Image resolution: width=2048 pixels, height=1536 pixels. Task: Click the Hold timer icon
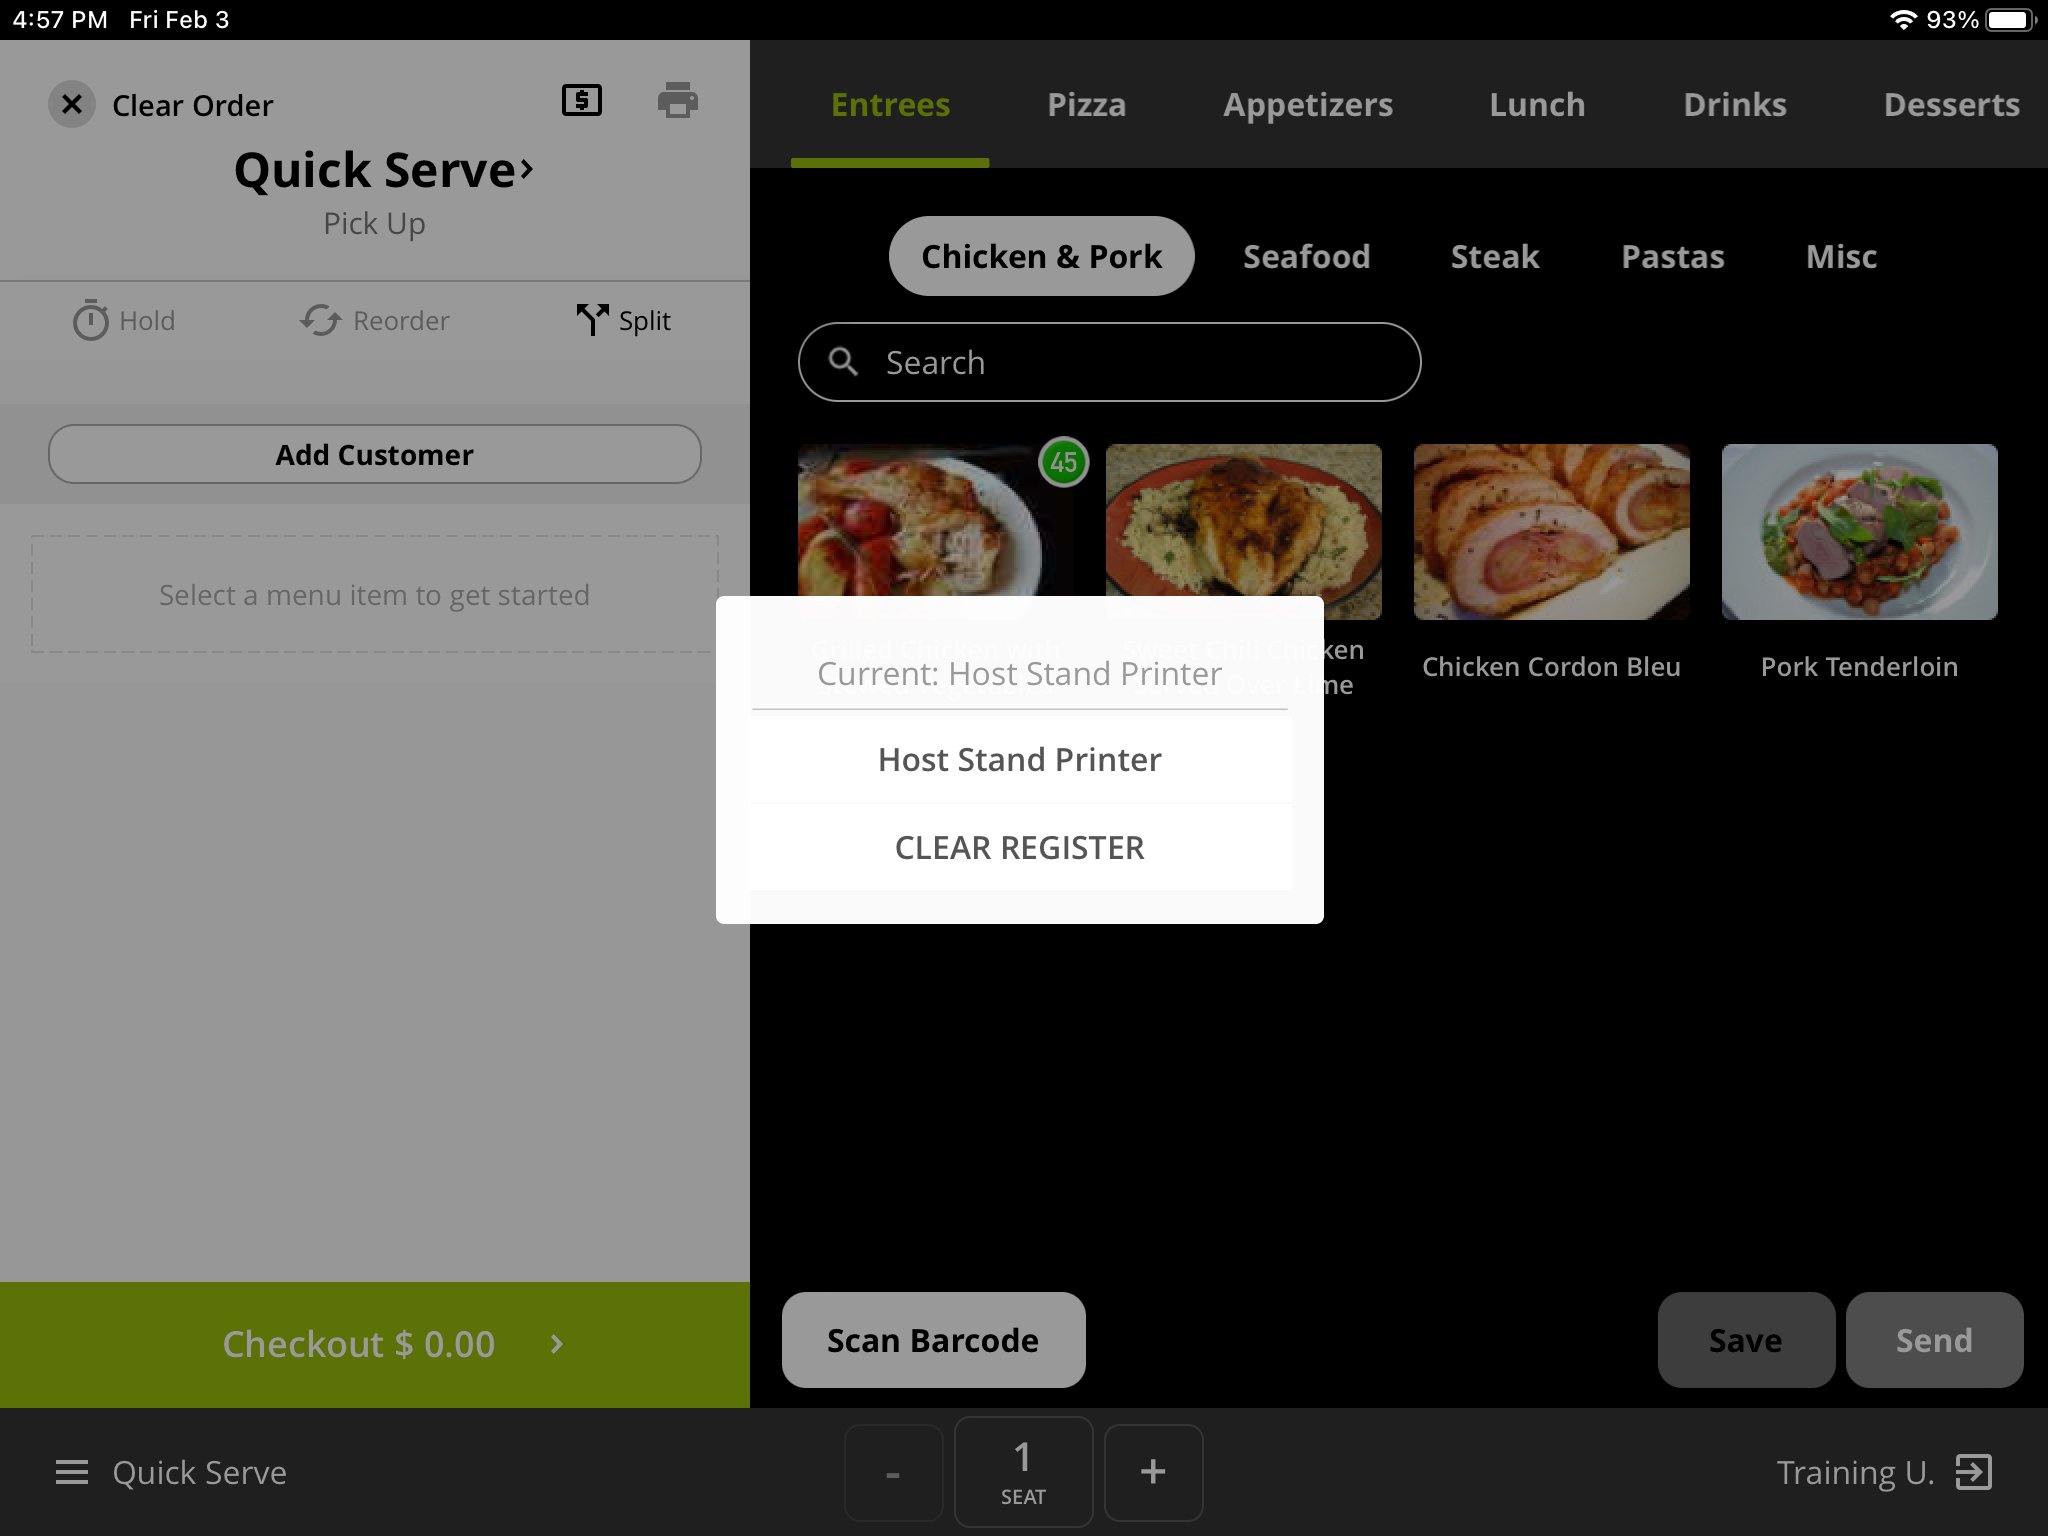tap(91, 320)
